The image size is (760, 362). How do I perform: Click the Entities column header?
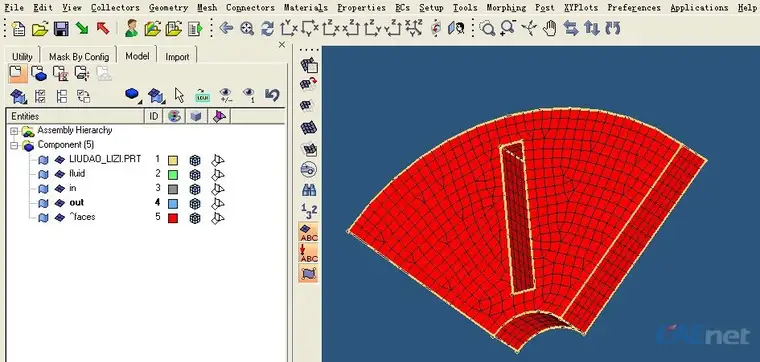pyautogui.click(x=75, y=116)
